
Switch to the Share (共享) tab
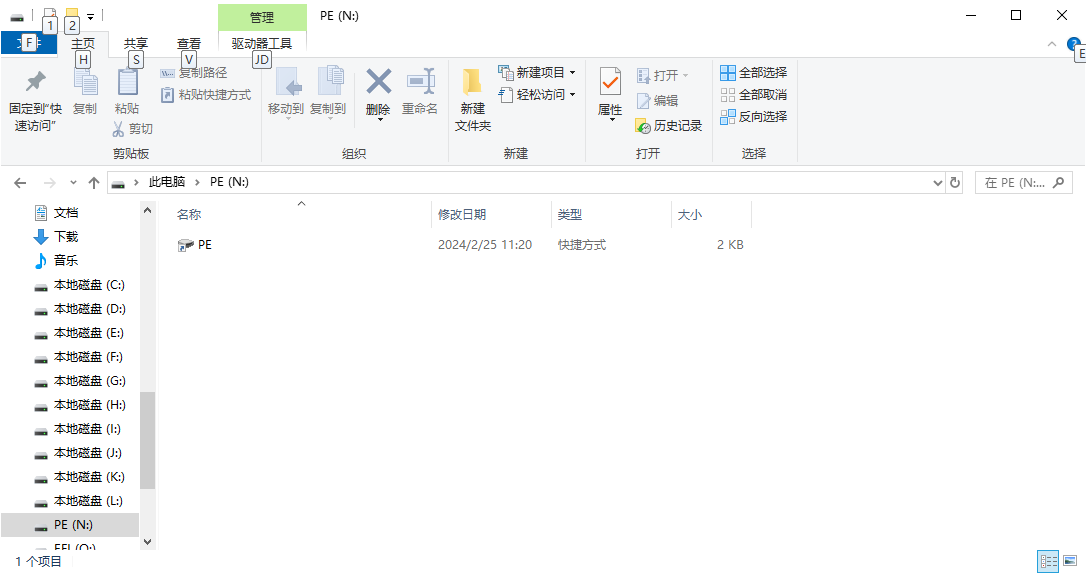pos(136,43)
